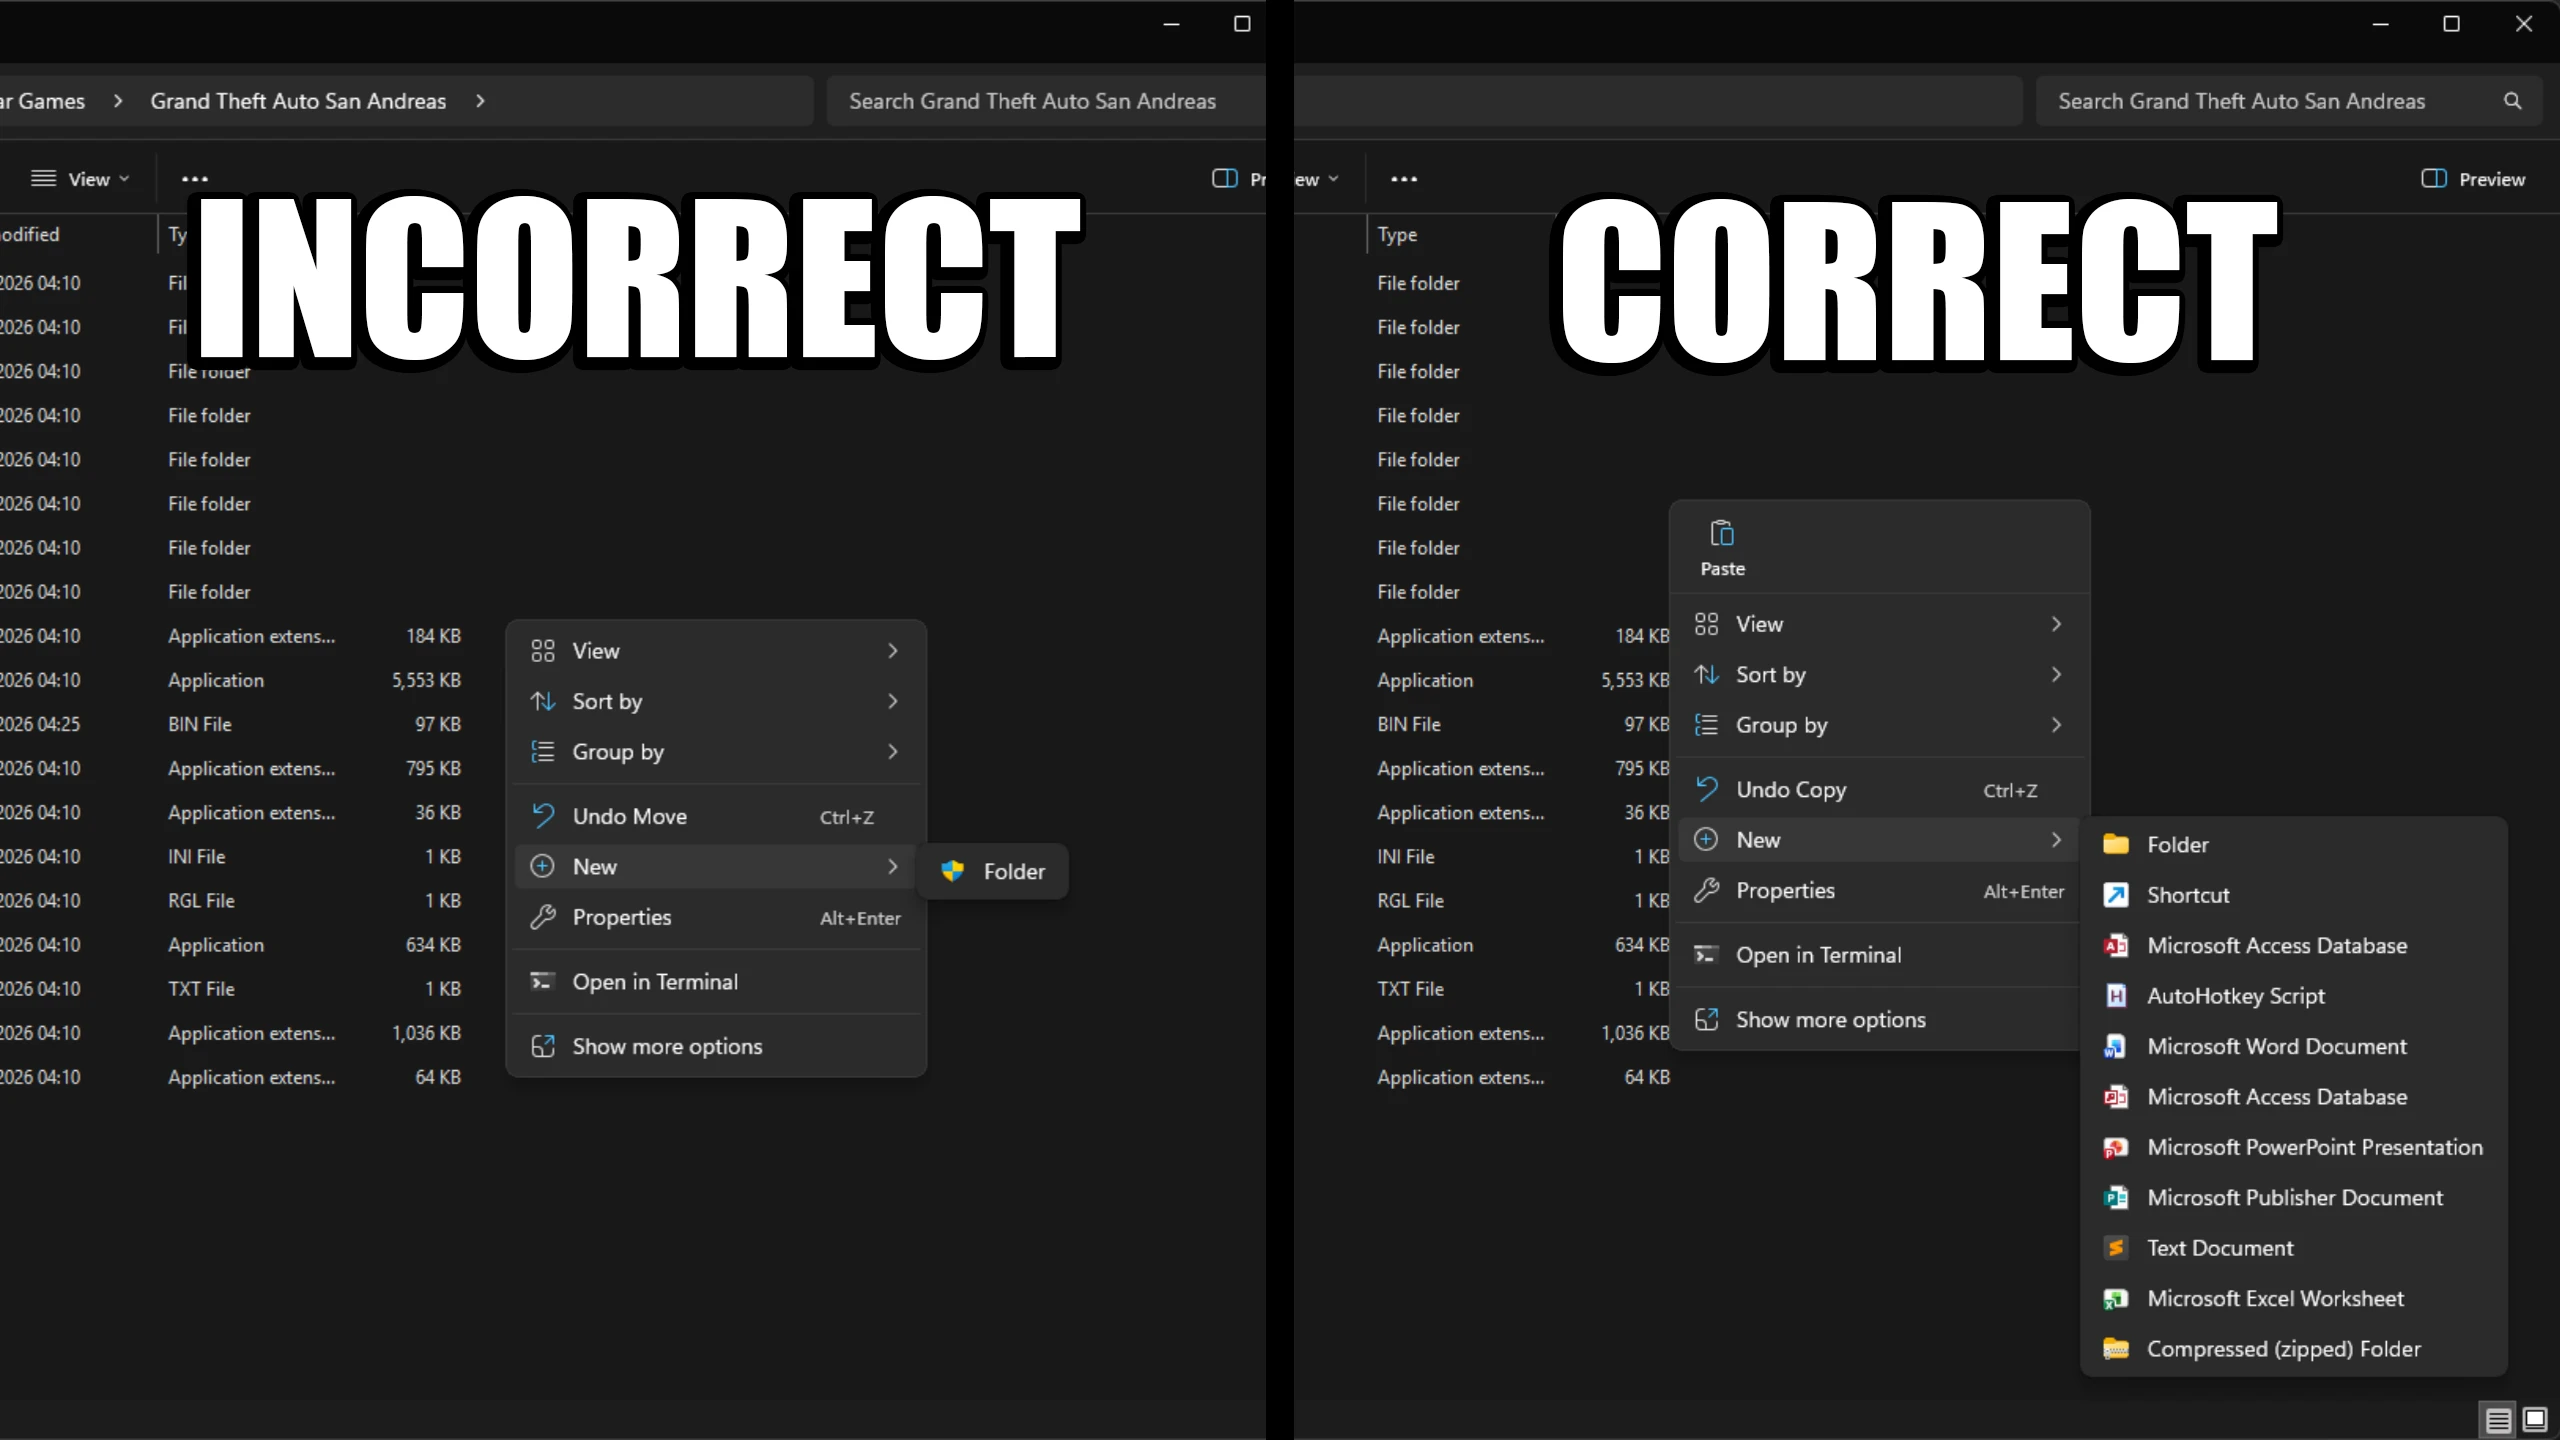
Task: Create Compressed (zipped) Folder from submenu
Action: point(2283,1349)
